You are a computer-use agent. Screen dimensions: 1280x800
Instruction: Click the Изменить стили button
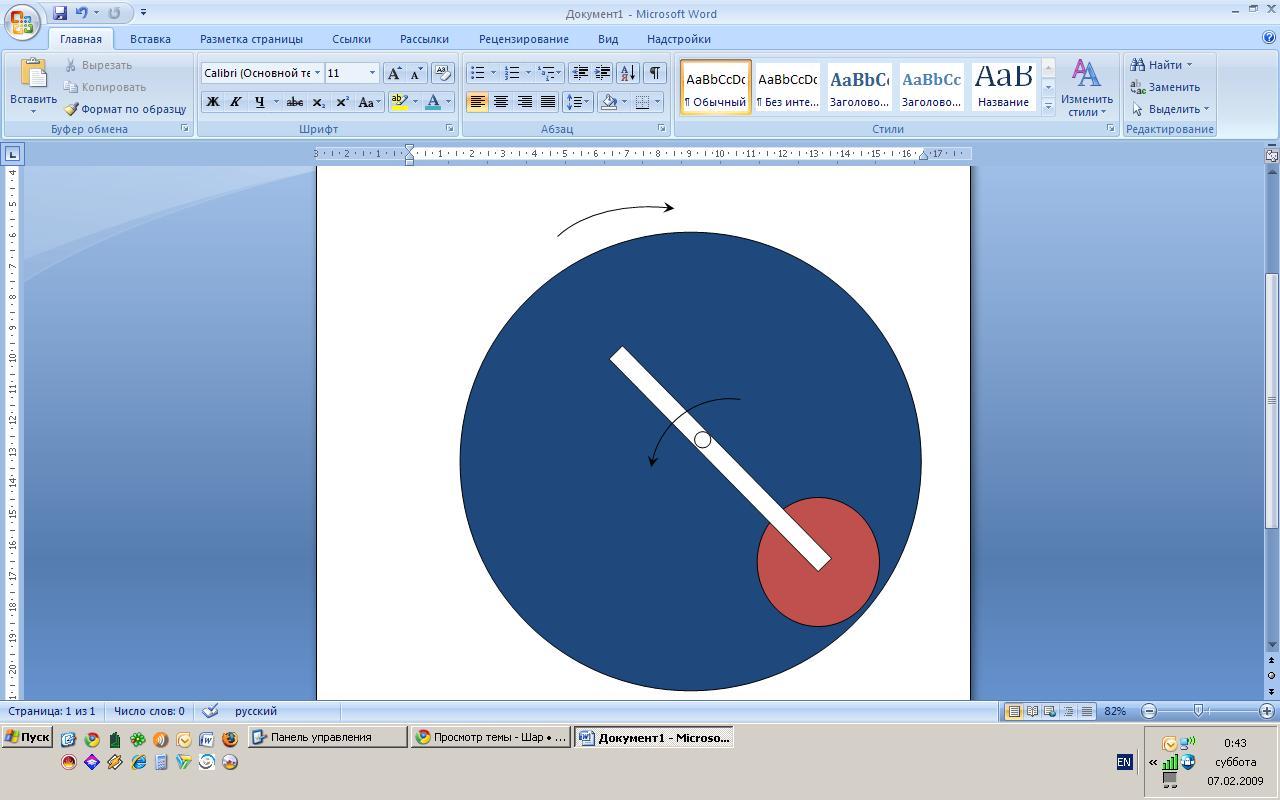point(1086,88)
